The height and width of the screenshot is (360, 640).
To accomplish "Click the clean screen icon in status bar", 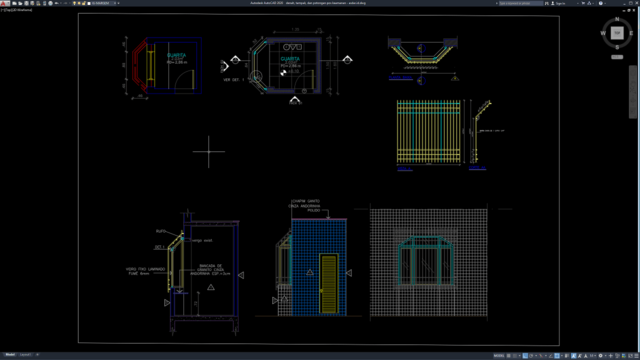I will [x=631, y=356].
